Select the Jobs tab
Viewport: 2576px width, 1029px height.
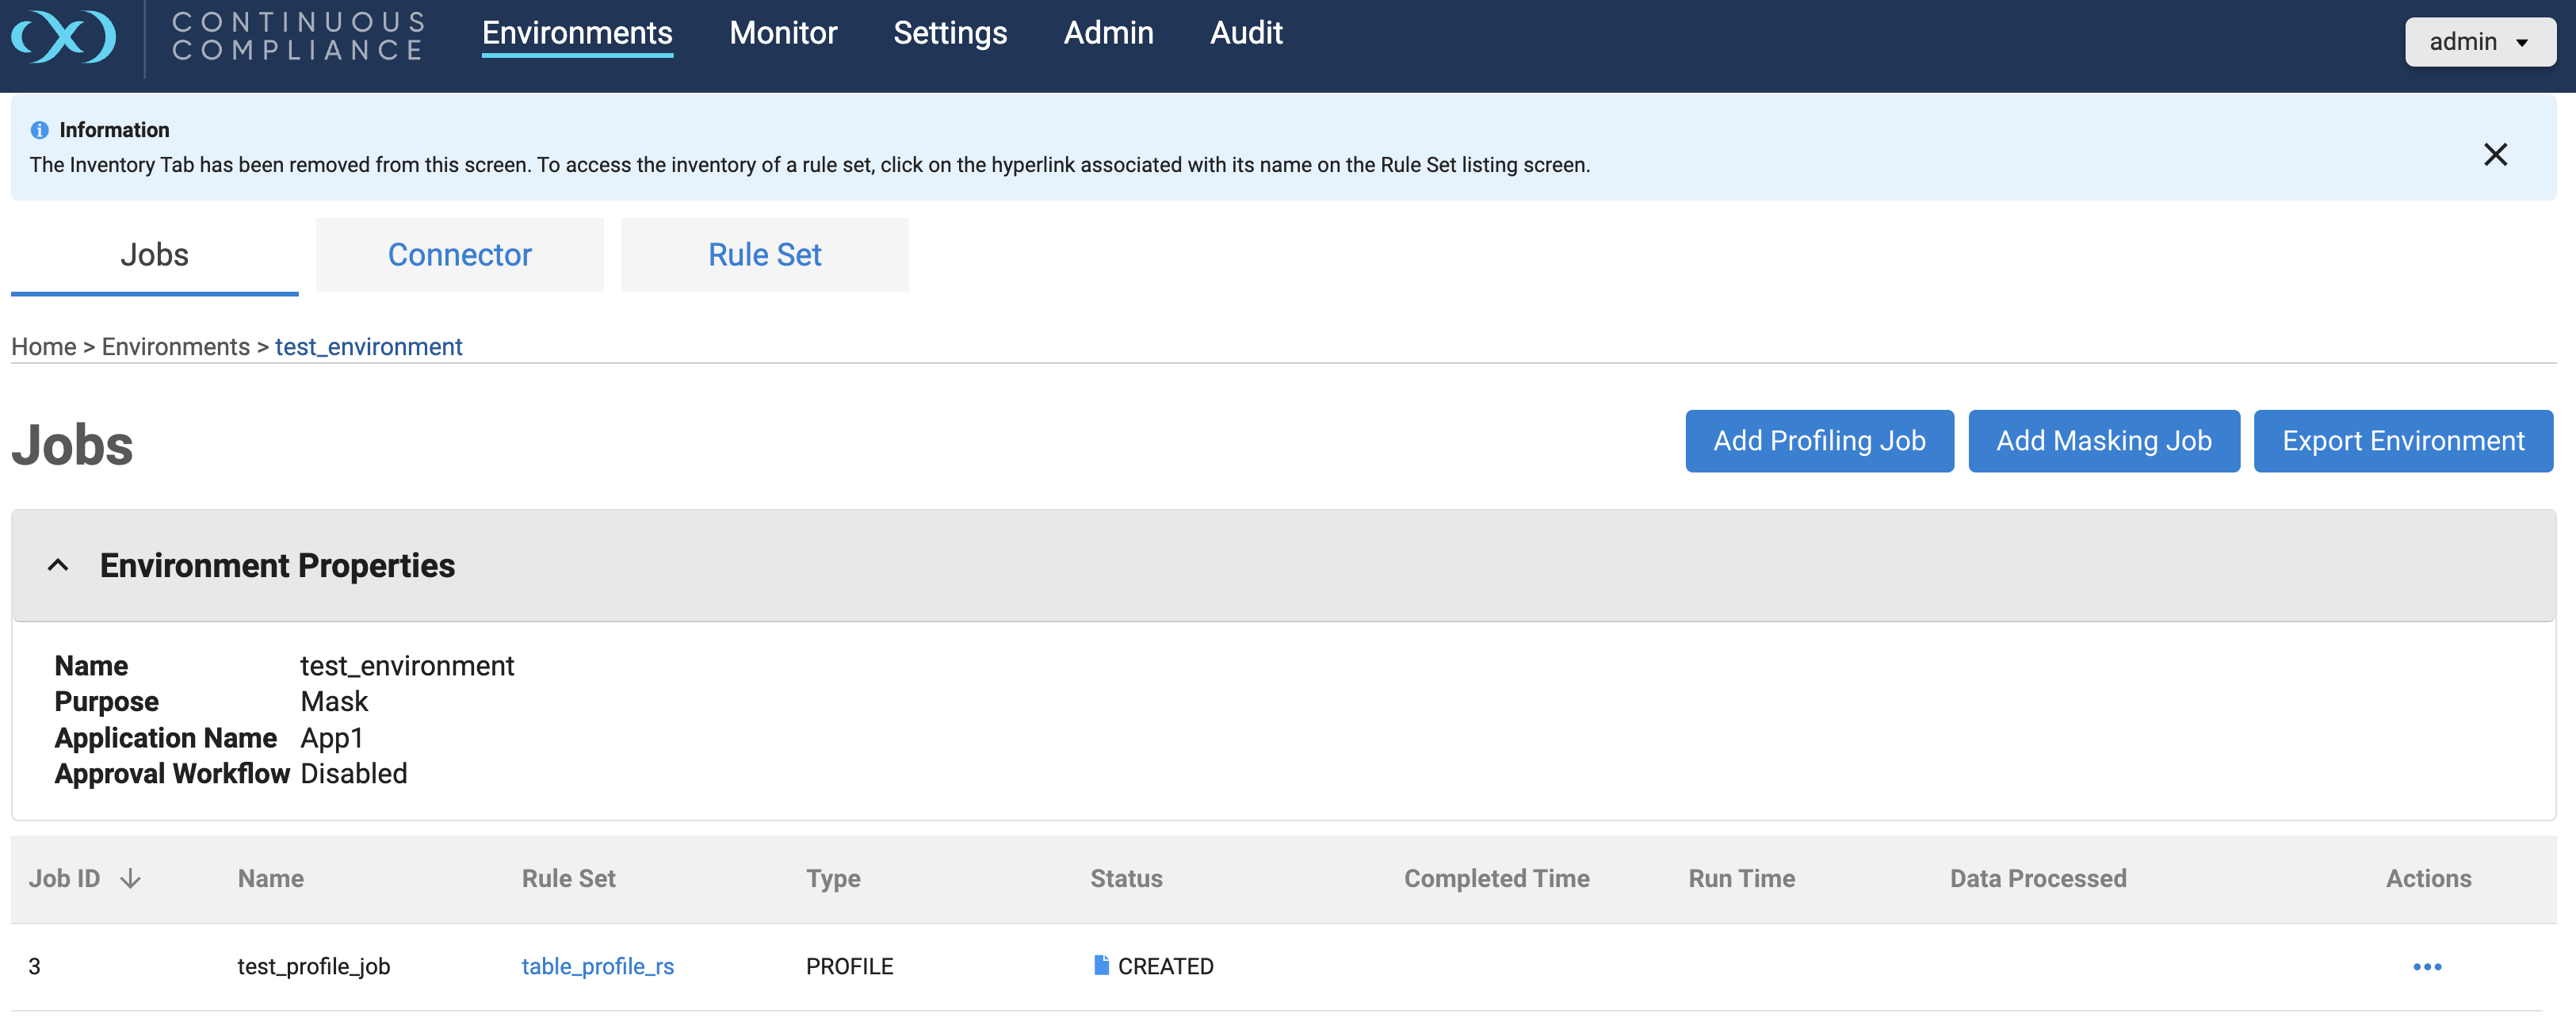pyautogui.click(x=154, y=255)
